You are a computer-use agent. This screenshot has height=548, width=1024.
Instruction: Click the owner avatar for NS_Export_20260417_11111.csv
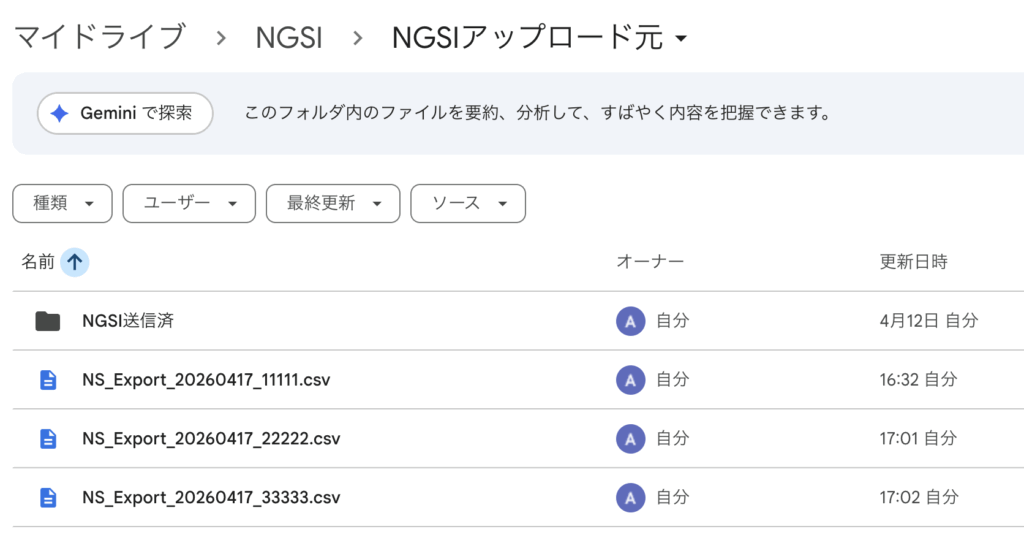point(629,380)
